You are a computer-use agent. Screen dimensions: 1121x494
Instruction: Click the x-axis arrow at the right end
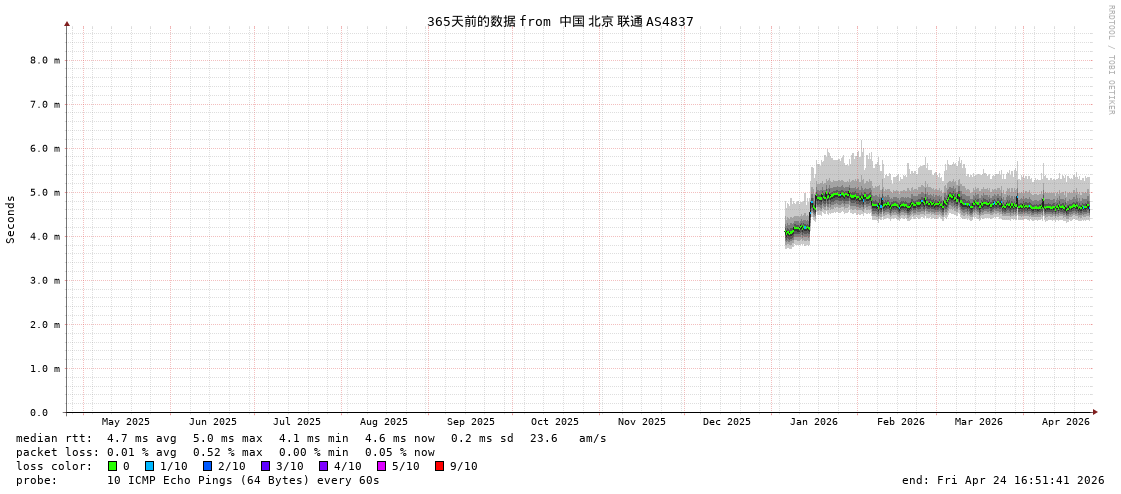pyautogui.click(x=1095, y=412)
